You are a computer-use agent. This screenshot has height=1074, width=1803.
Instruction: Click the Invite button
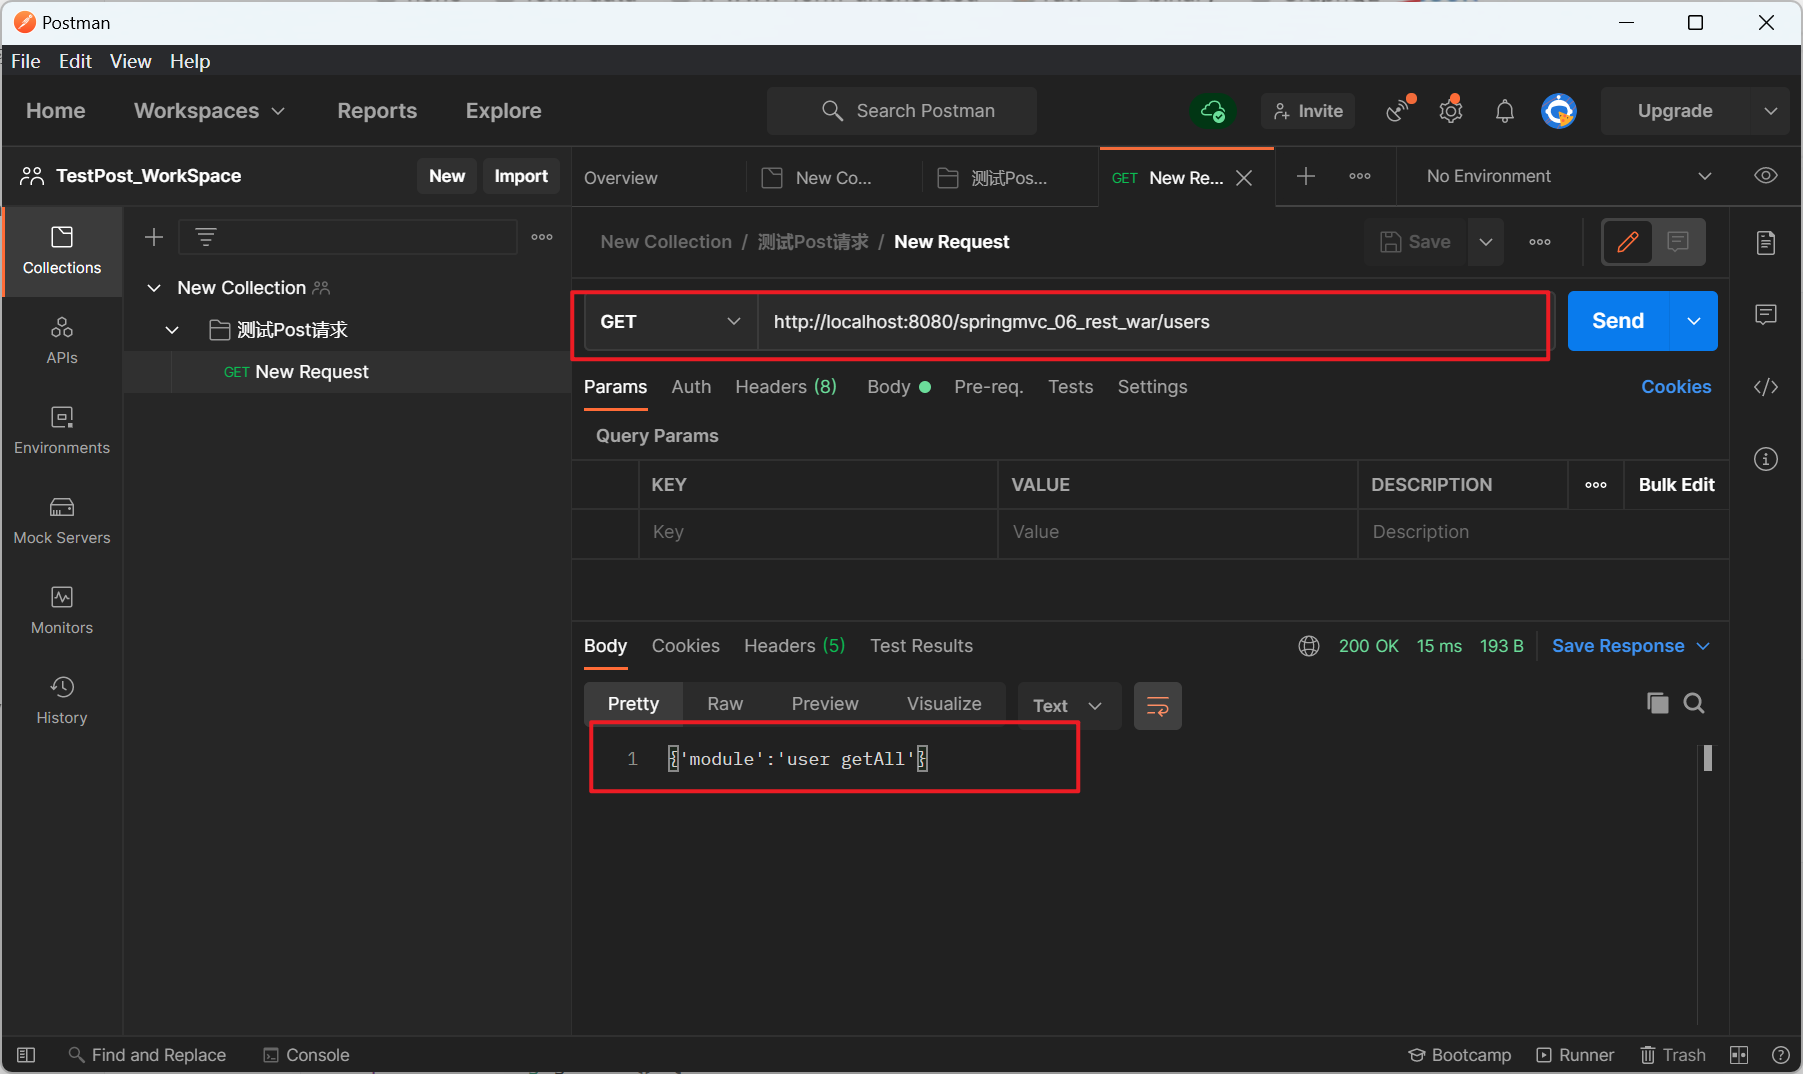[x=1308, y=111]
